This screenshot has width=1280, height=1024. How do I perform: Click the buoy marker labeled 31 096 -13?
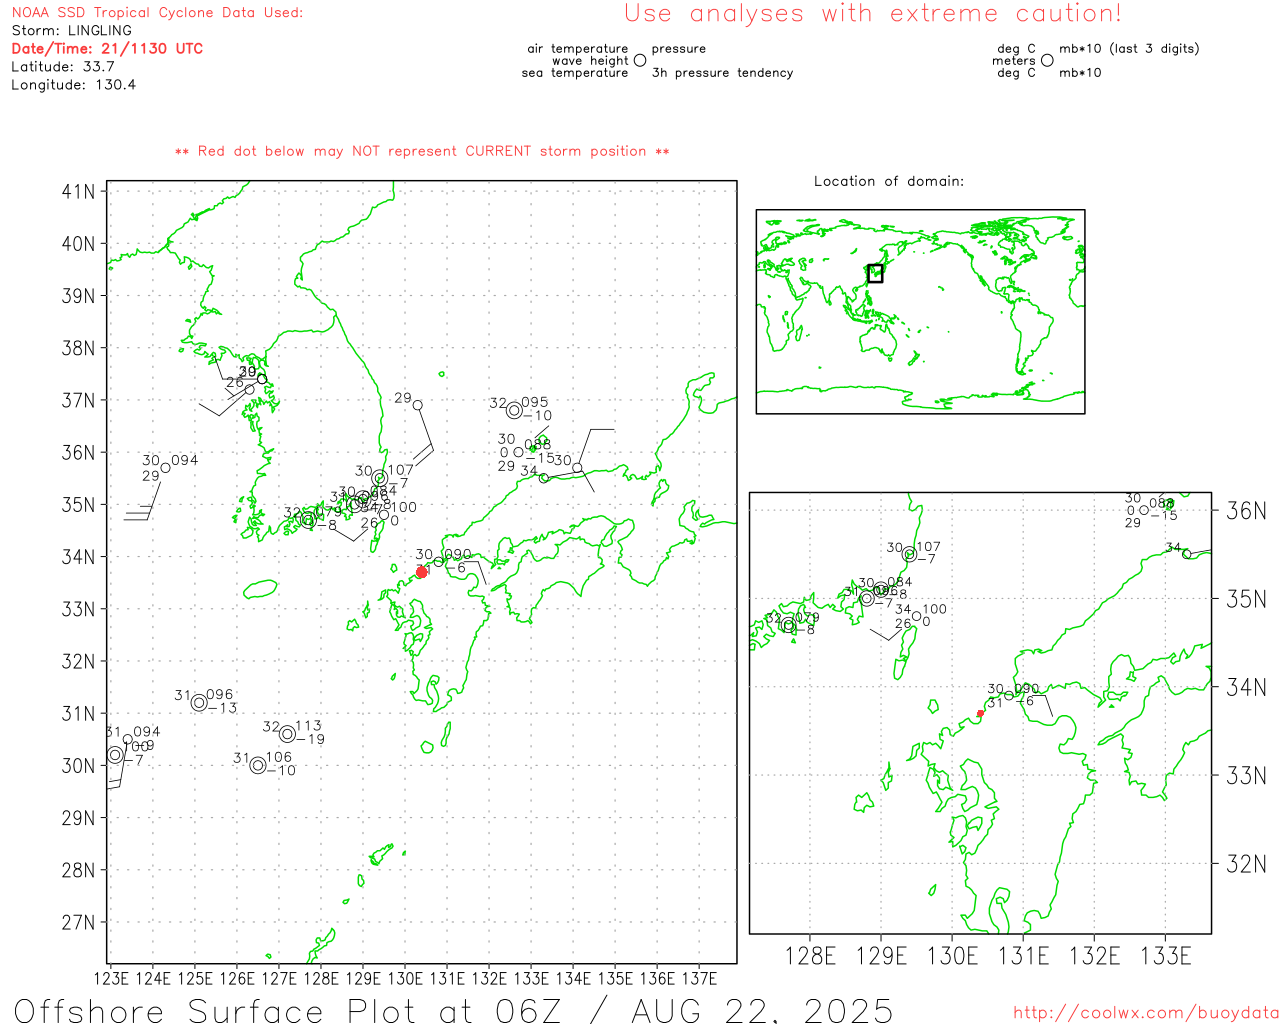pyautogui.click(x=199, y=702)
